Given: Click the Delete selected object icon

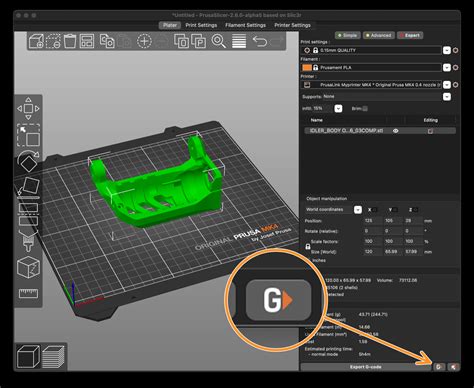Looking at the screenshot, I should pos(53,42).
